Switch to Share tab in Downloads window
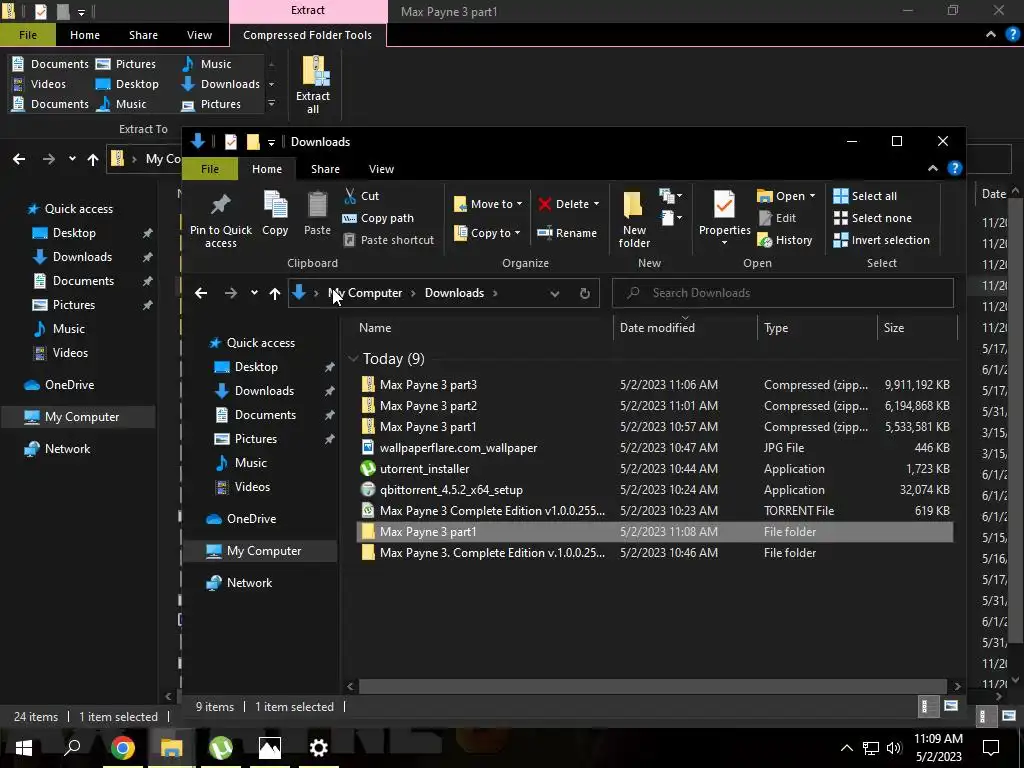This screenshot has width=1024, height=768. (325, 168)
